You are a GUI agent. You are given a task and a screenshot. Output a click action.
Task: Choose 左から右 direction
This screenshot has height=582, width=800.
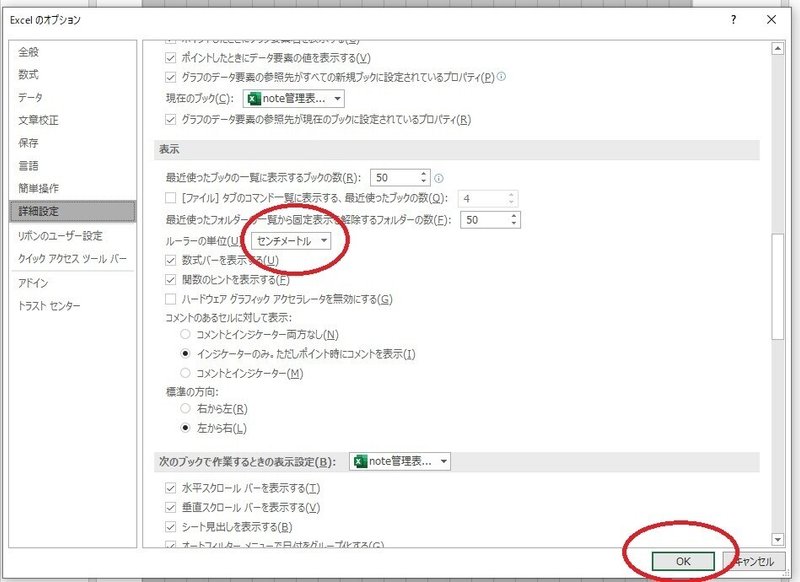tap(185, 427)
